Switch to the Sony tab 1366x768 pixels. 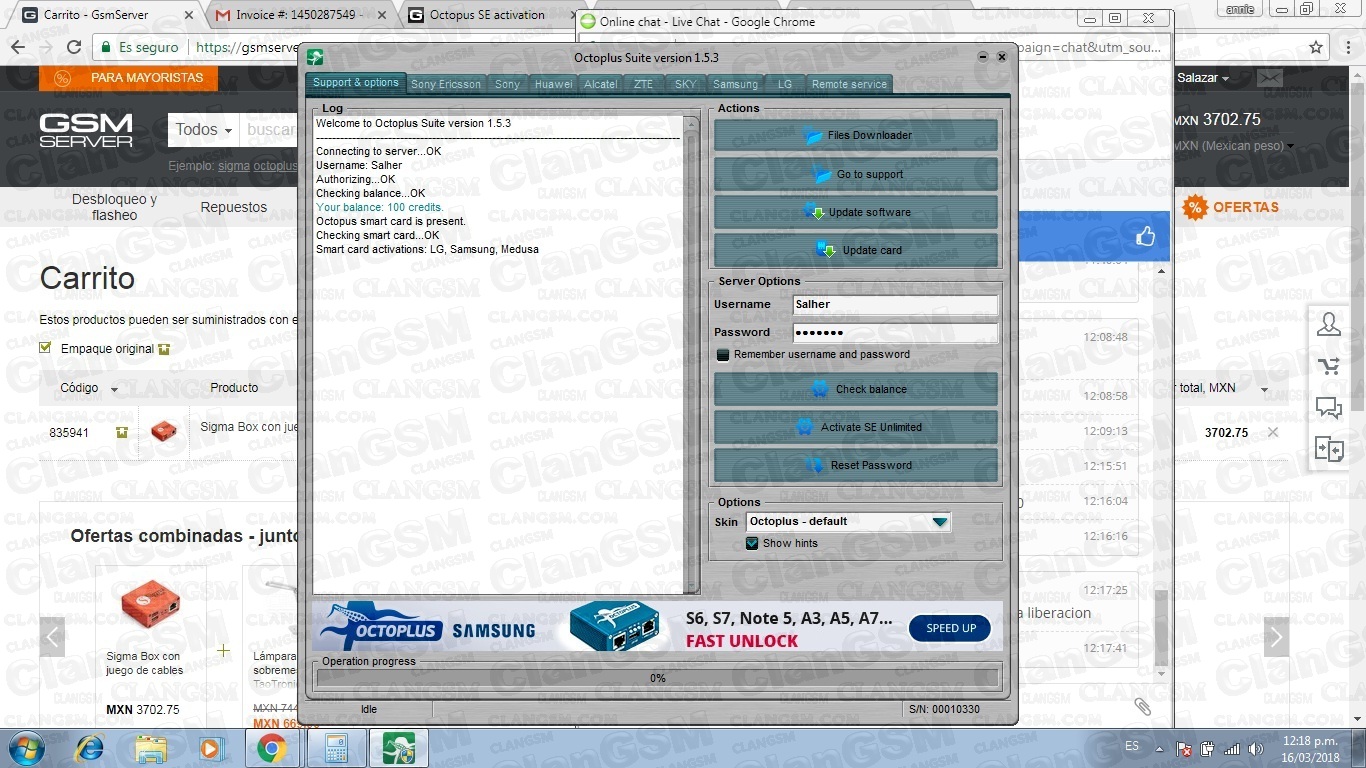click(507, 84)
